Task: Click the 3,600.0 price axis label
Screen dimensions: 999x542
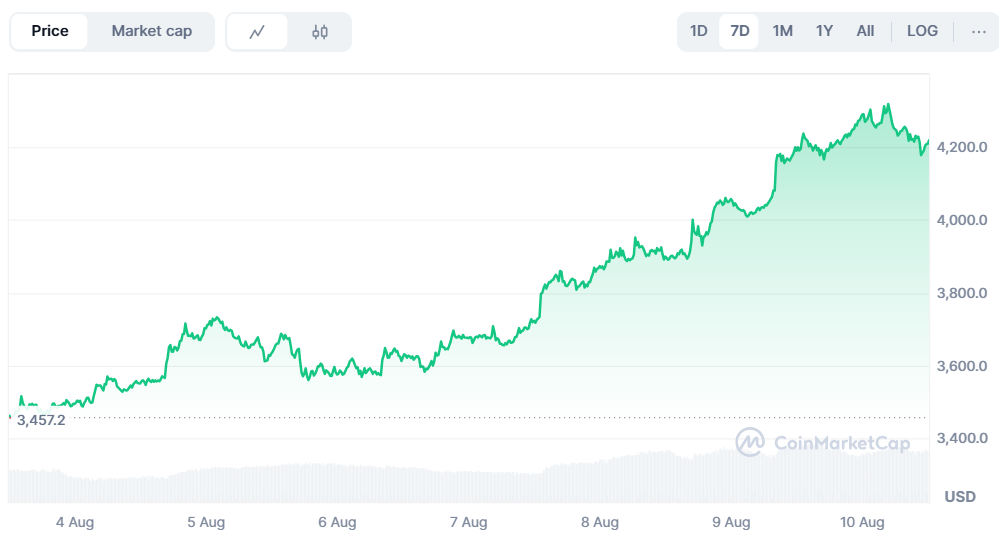Action: [x=960, y=366]
